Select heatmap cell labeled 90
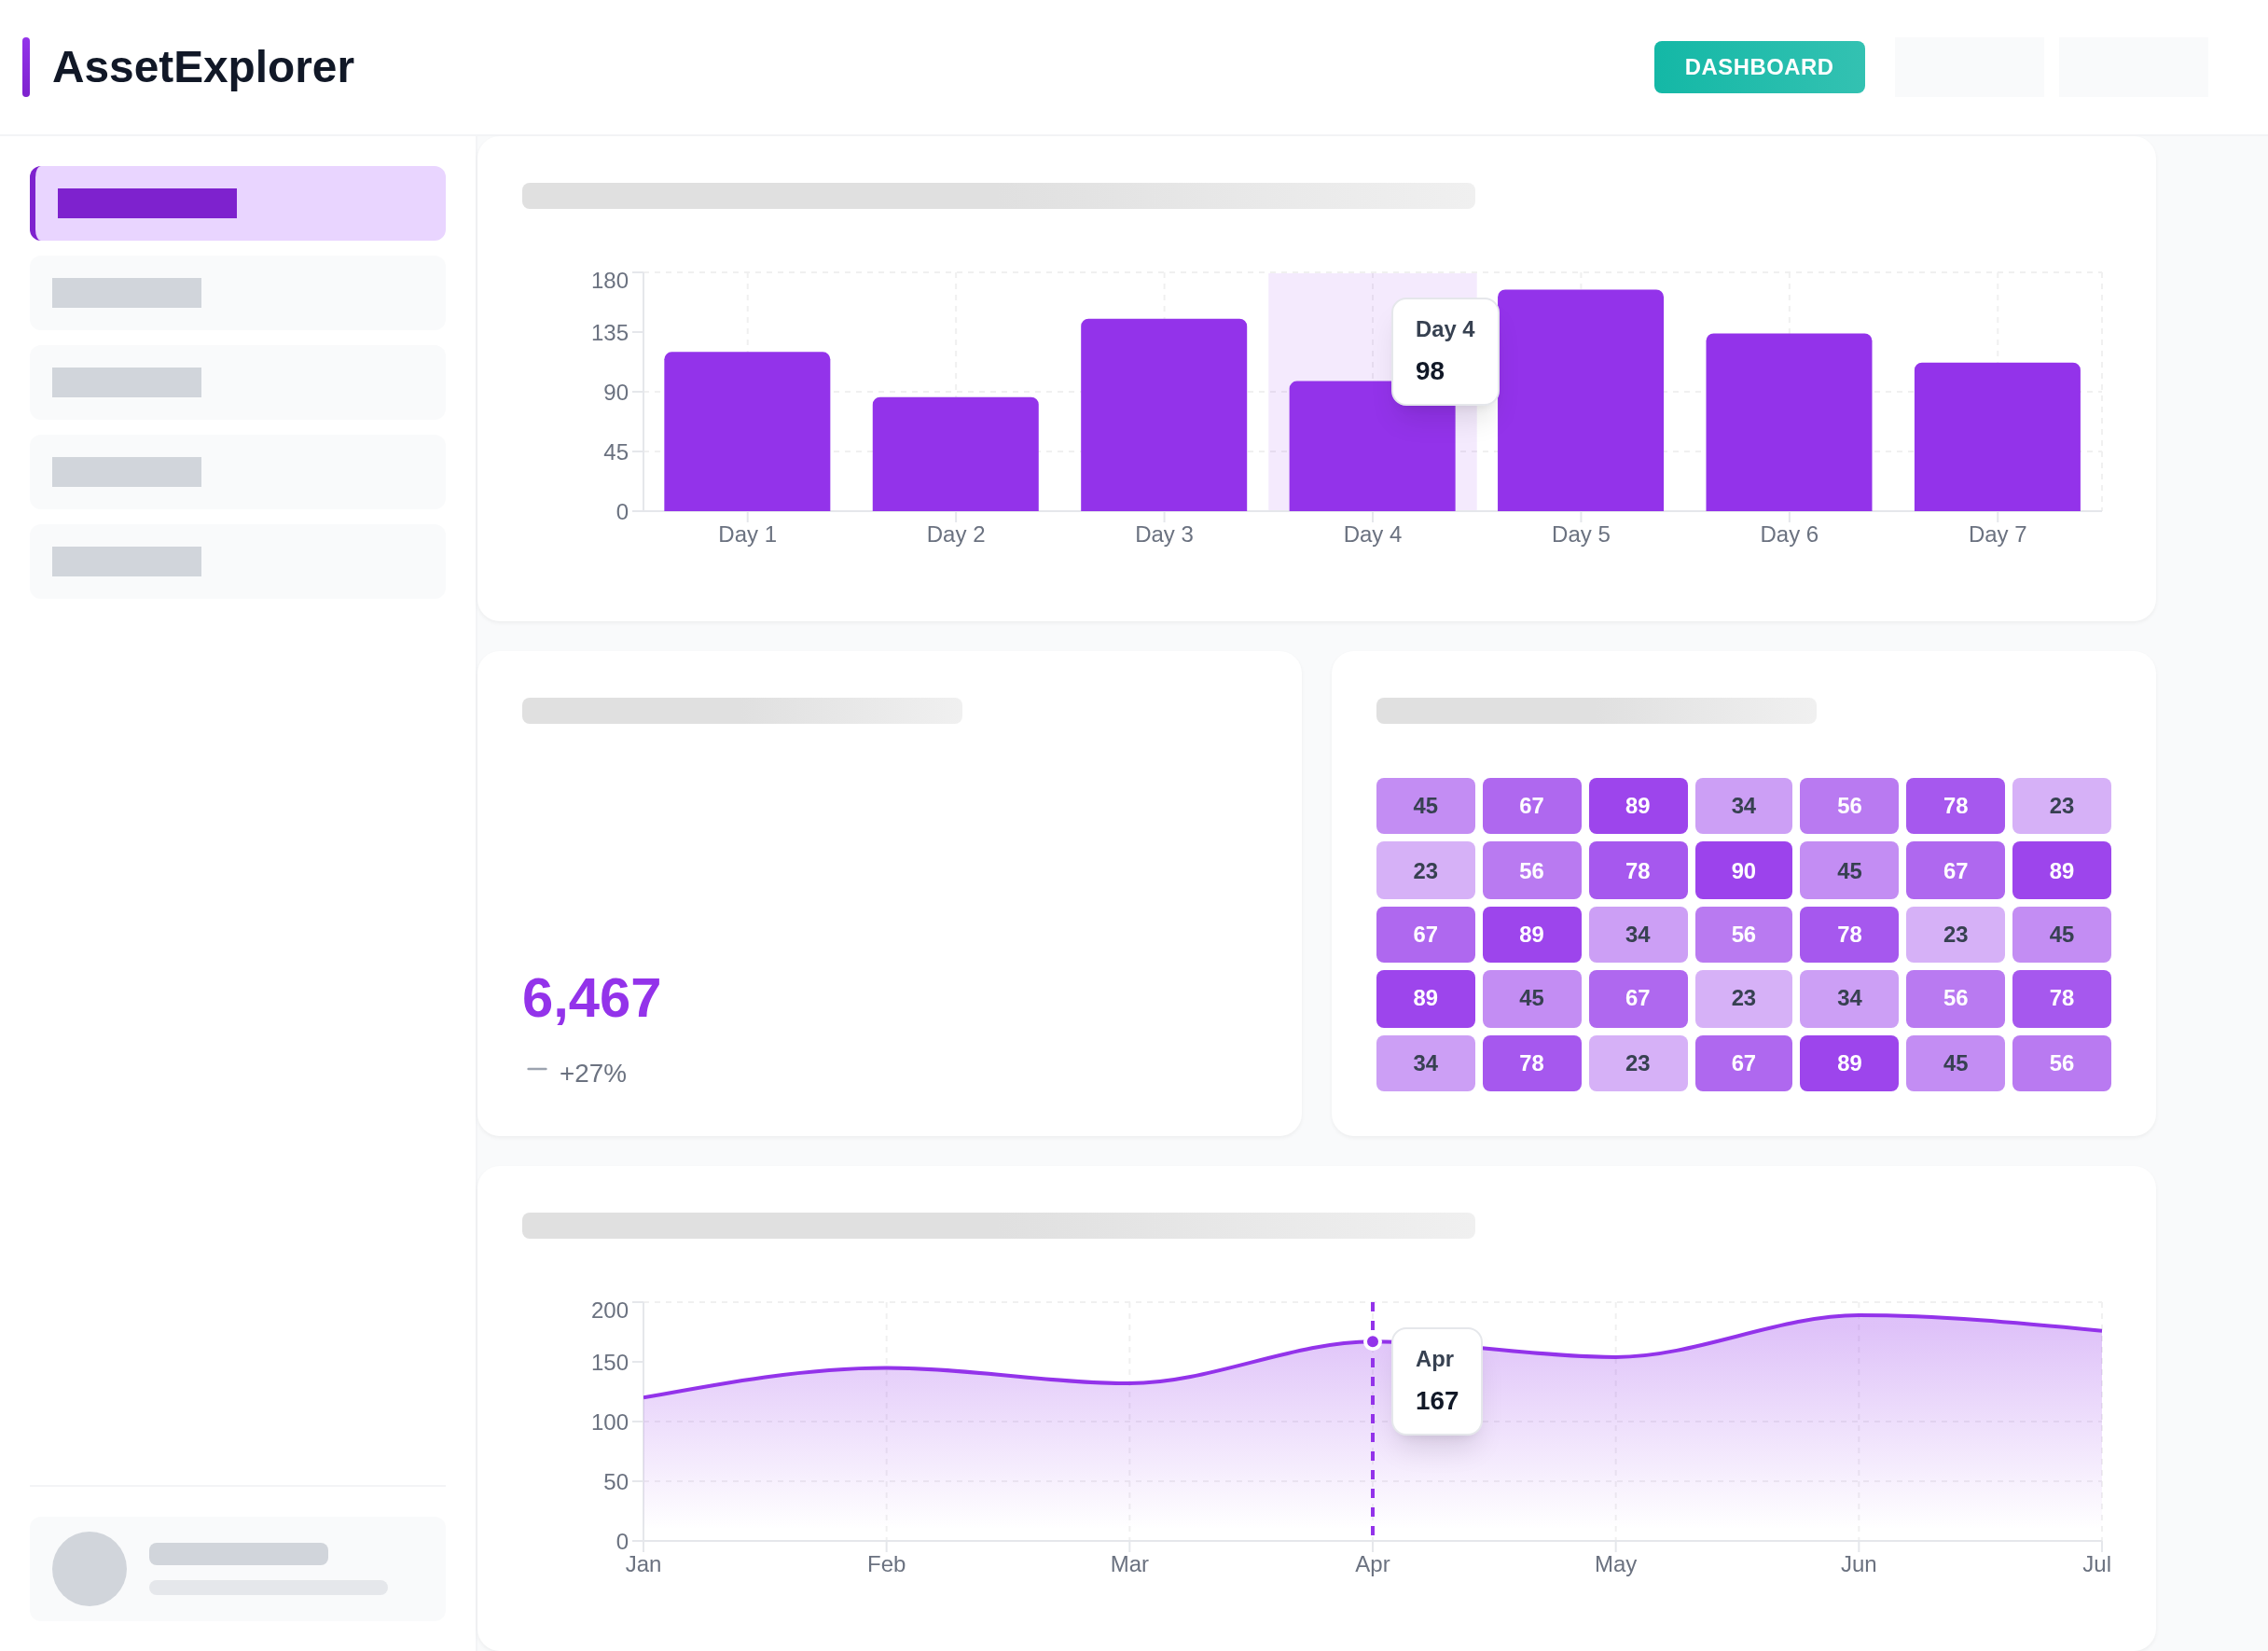The width and height of the screenshot is (2268, 1651). (x=1743, y=870)
